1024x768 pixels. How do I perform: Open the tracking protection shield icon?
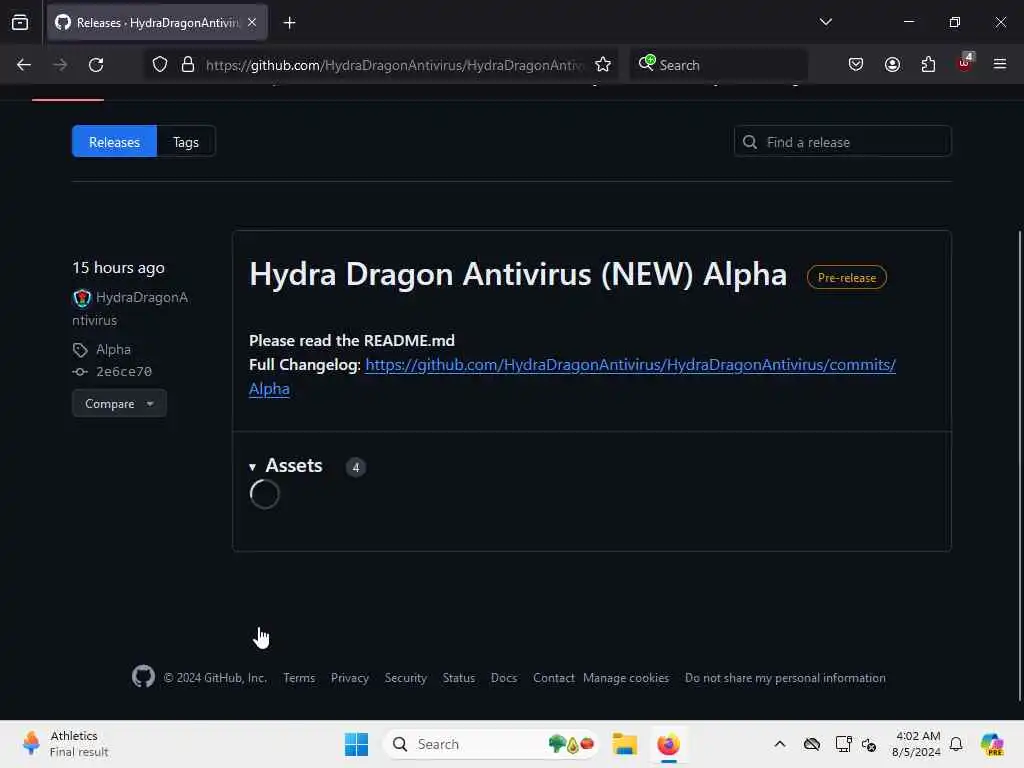[160, 65]
